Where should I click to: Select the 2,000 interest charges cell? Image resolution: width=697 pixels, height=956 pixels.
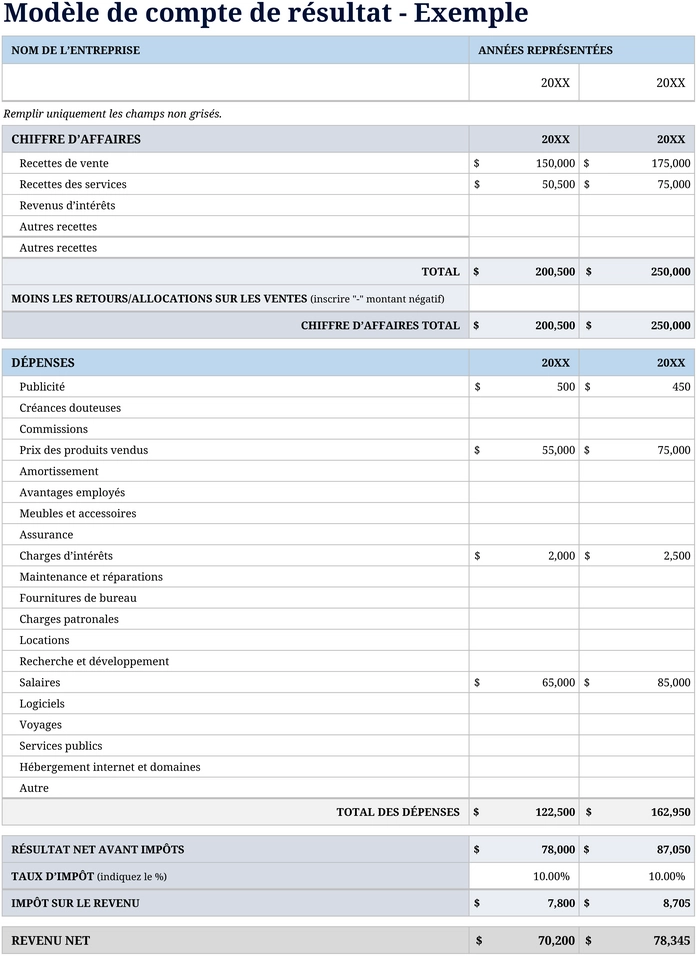(x=524, y=555)
